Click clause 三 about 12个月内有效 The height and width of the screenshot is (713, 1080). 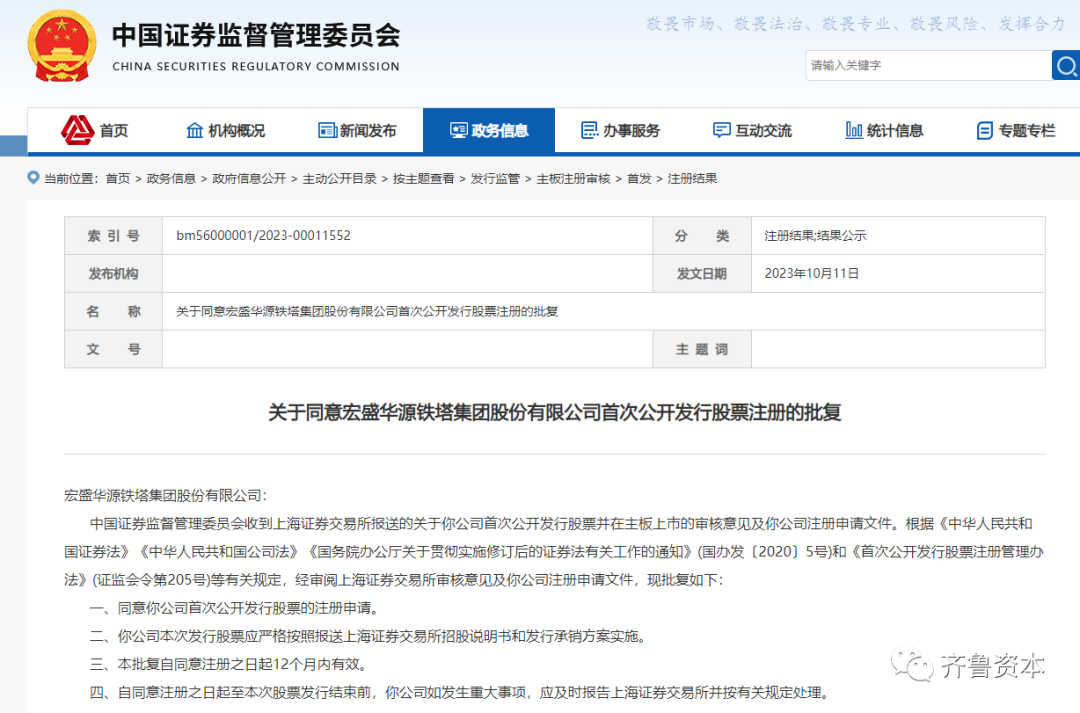231,665
